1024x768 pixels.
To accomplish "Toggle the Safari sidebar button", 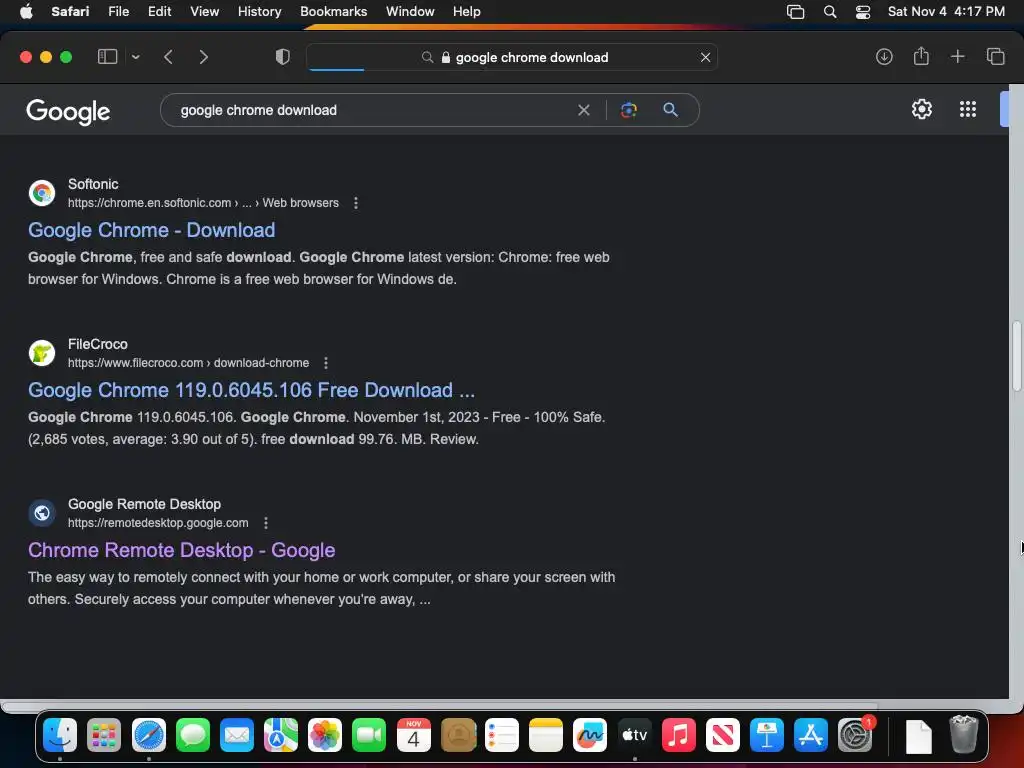I will (107, 57).
